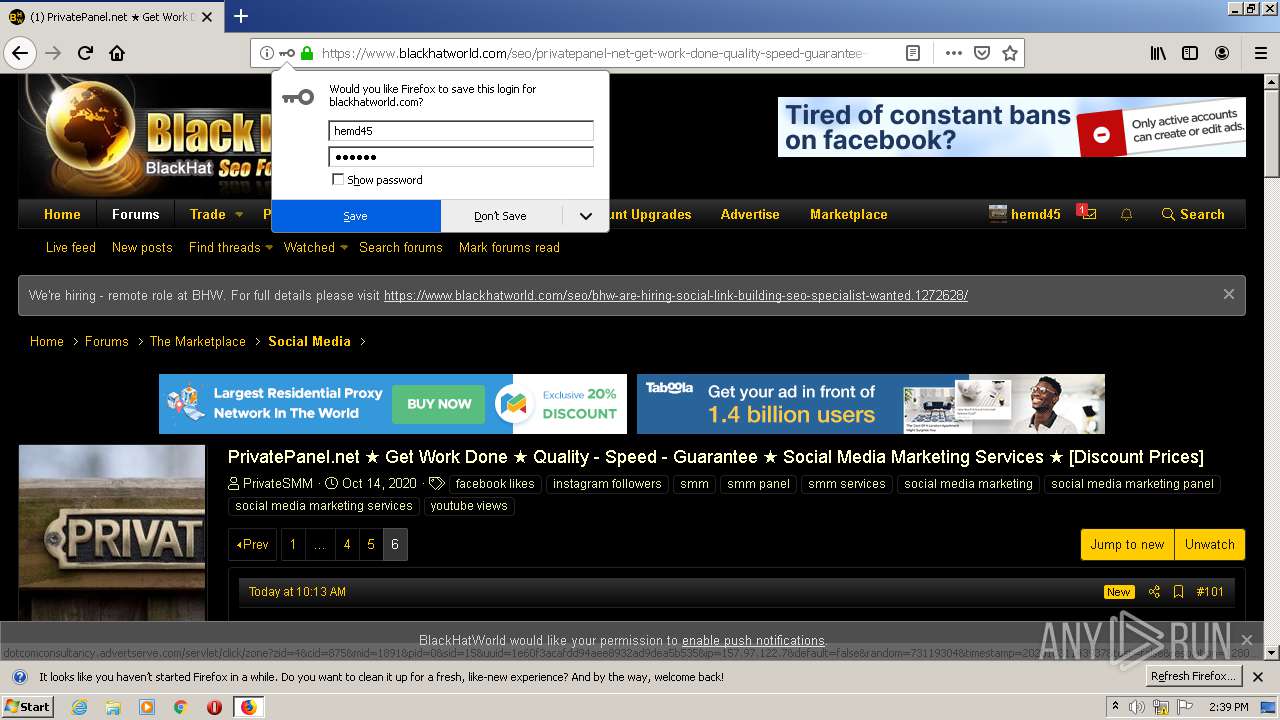Open a new tab with plus button

pos(241,16)
